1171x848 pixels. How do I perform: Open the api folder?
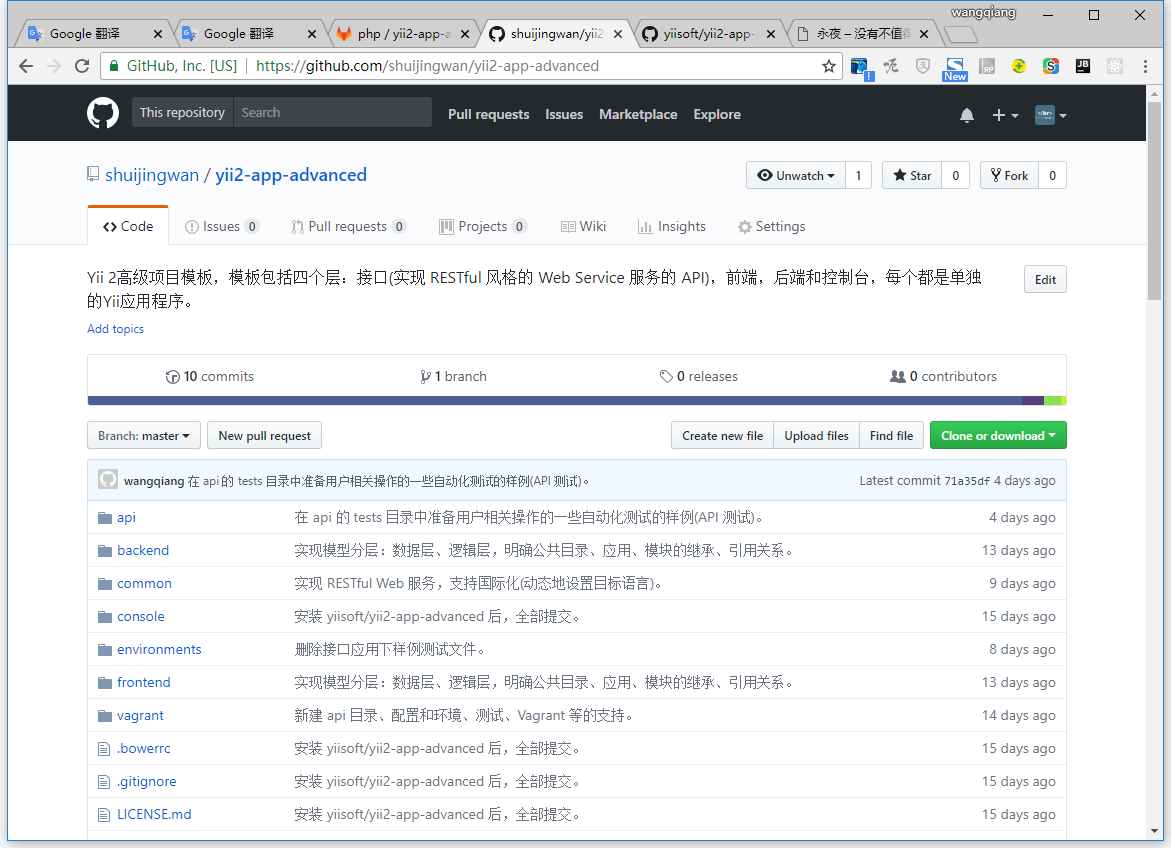(x=126, y=517)
